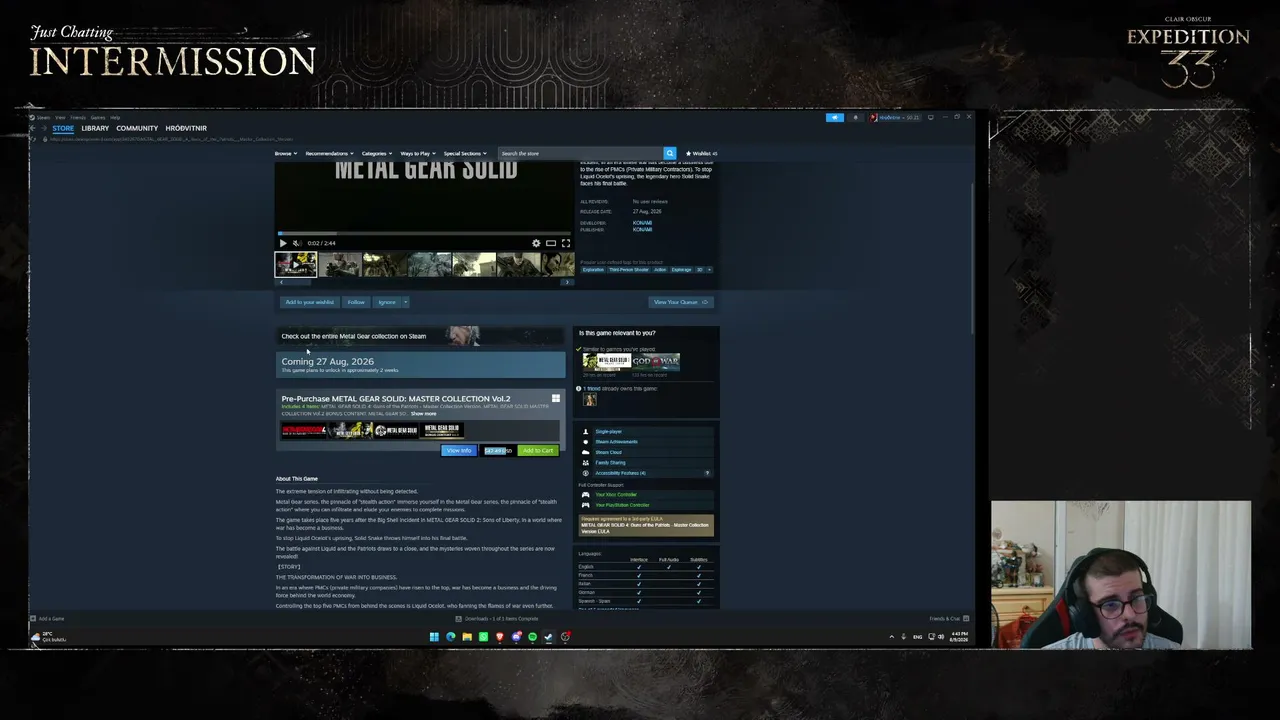Click the green Add to Cart button
Viewport: 1280px width, 720px height.
pos(538,451)
